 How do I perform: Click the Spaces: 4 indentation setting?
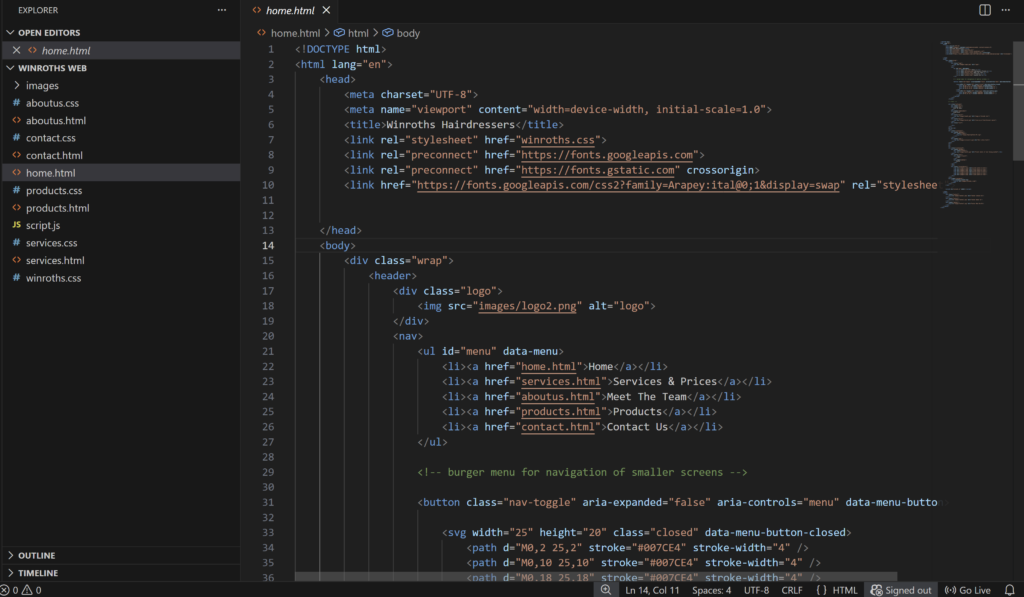(712, 590)
